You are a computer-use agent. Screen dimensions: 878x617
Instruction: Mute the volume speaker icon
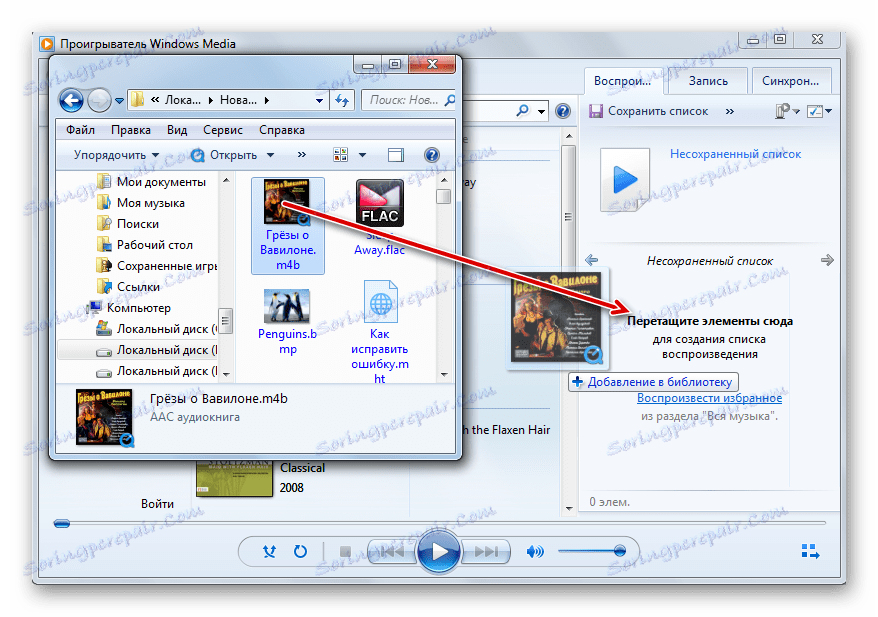point(535,552)
